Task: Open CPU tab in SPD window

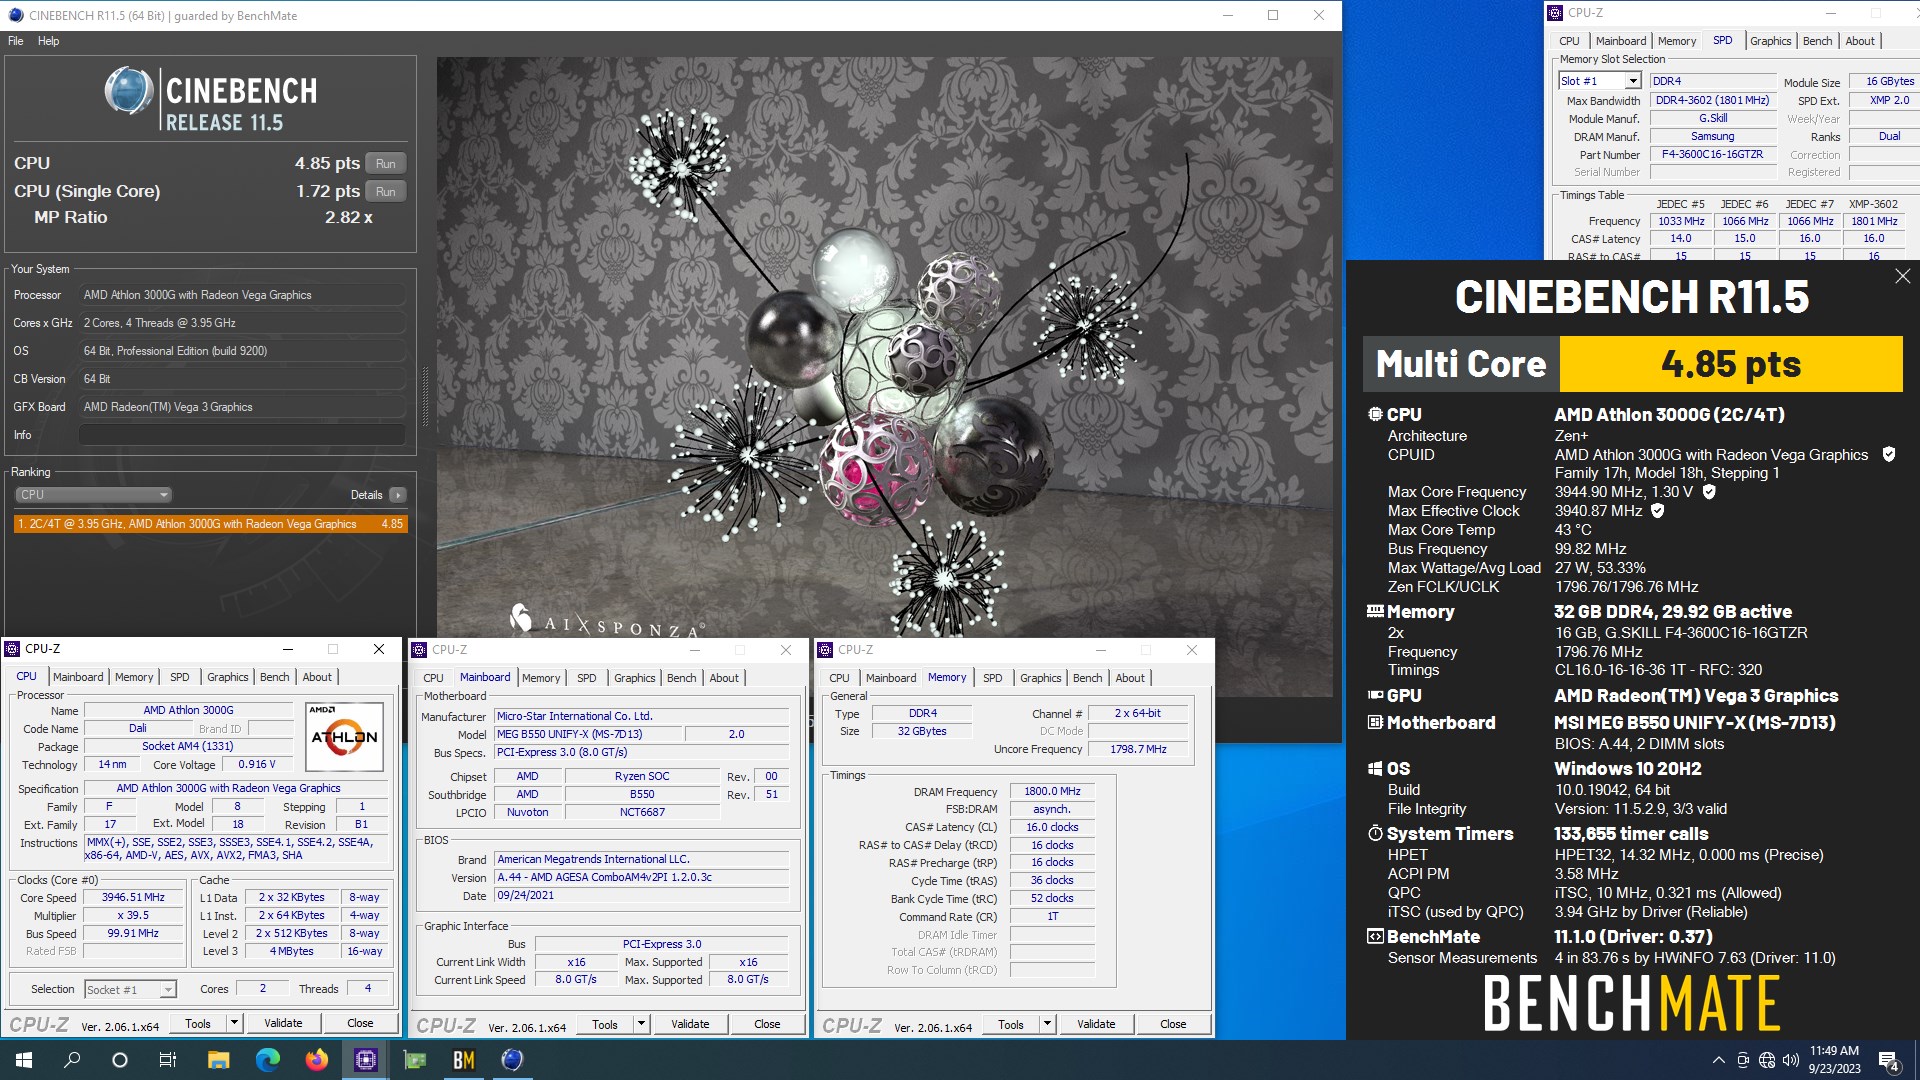Action: point(1569,41)
